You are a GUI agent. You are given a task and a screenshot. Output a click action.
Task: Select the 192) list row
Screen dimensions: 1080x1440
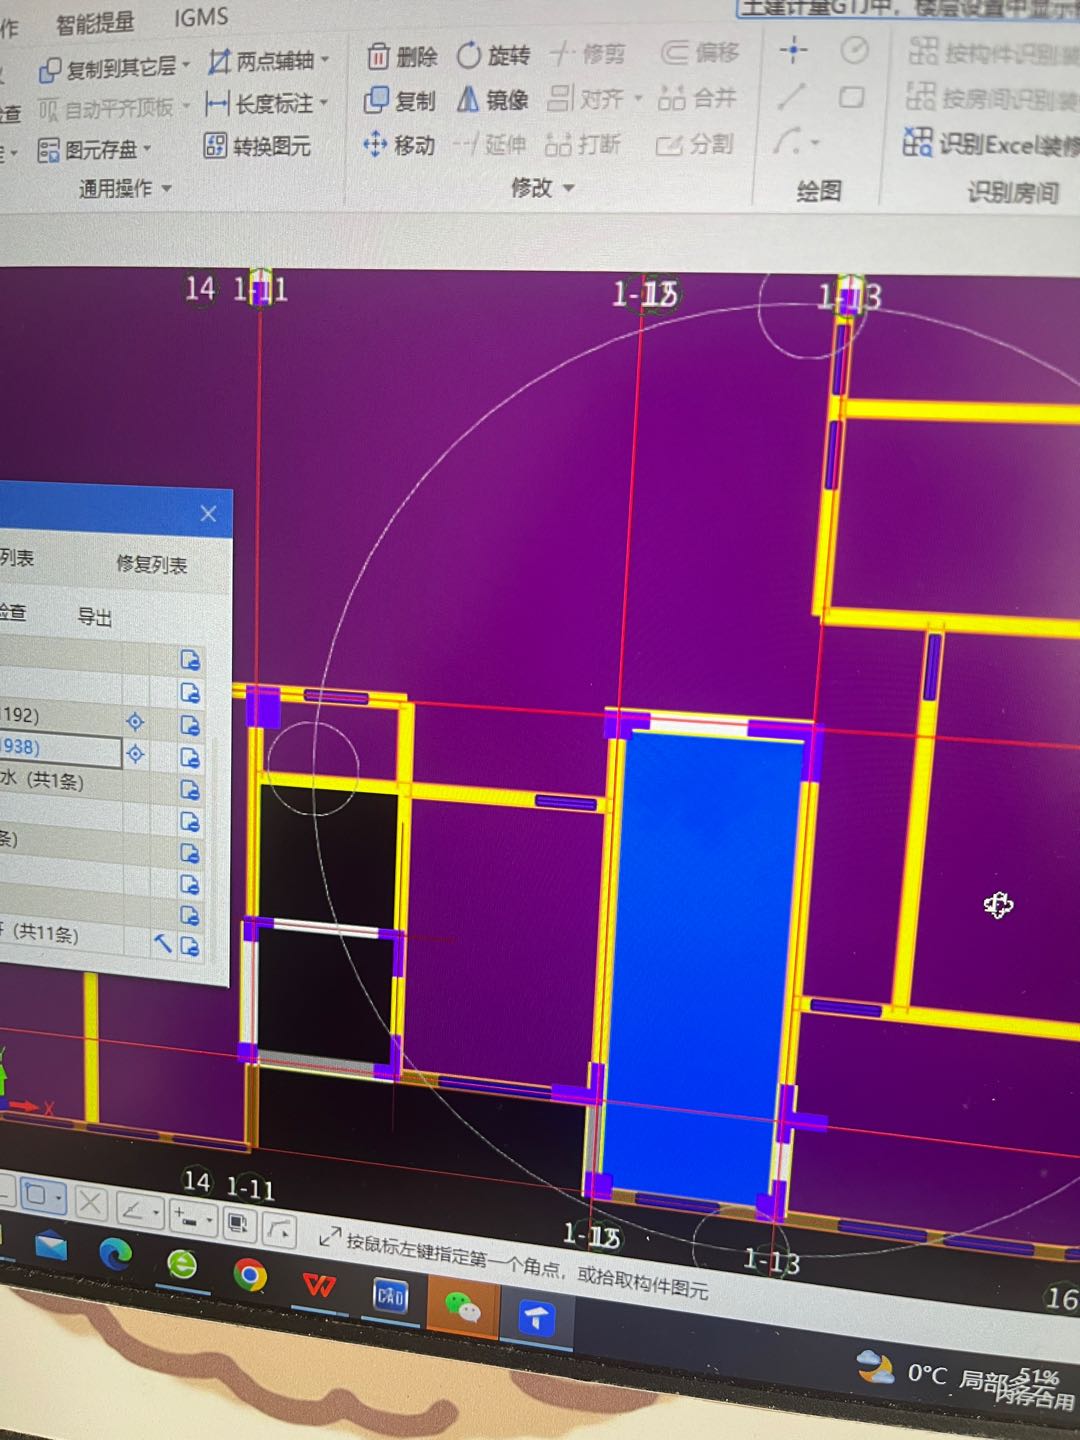point(60,717)
